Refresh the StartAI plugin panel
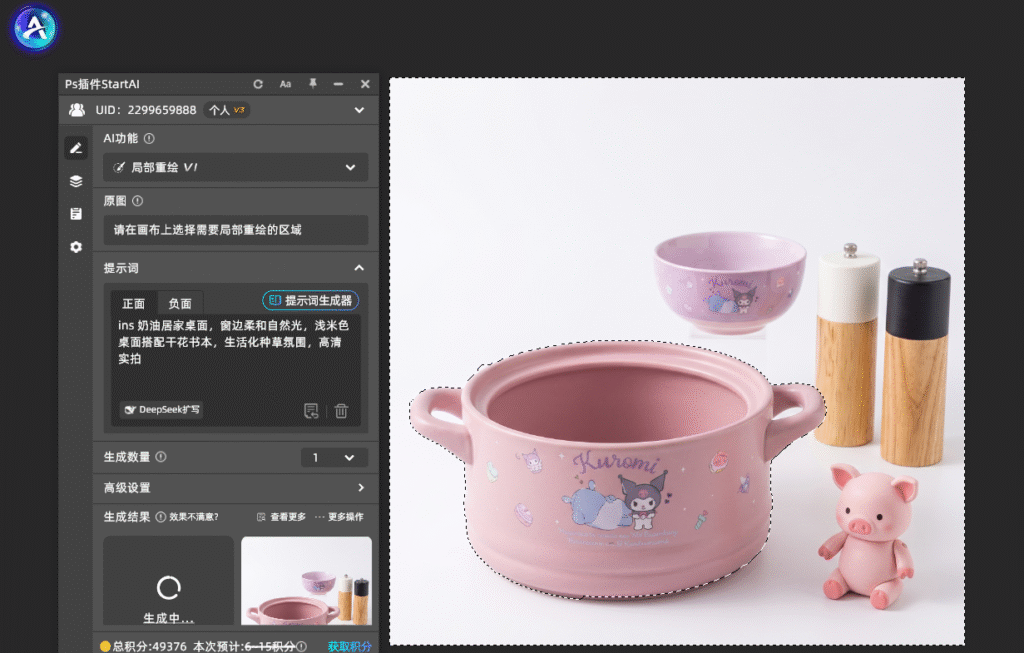The width and height of the screenshot is (1024, 653). point(258,84)
